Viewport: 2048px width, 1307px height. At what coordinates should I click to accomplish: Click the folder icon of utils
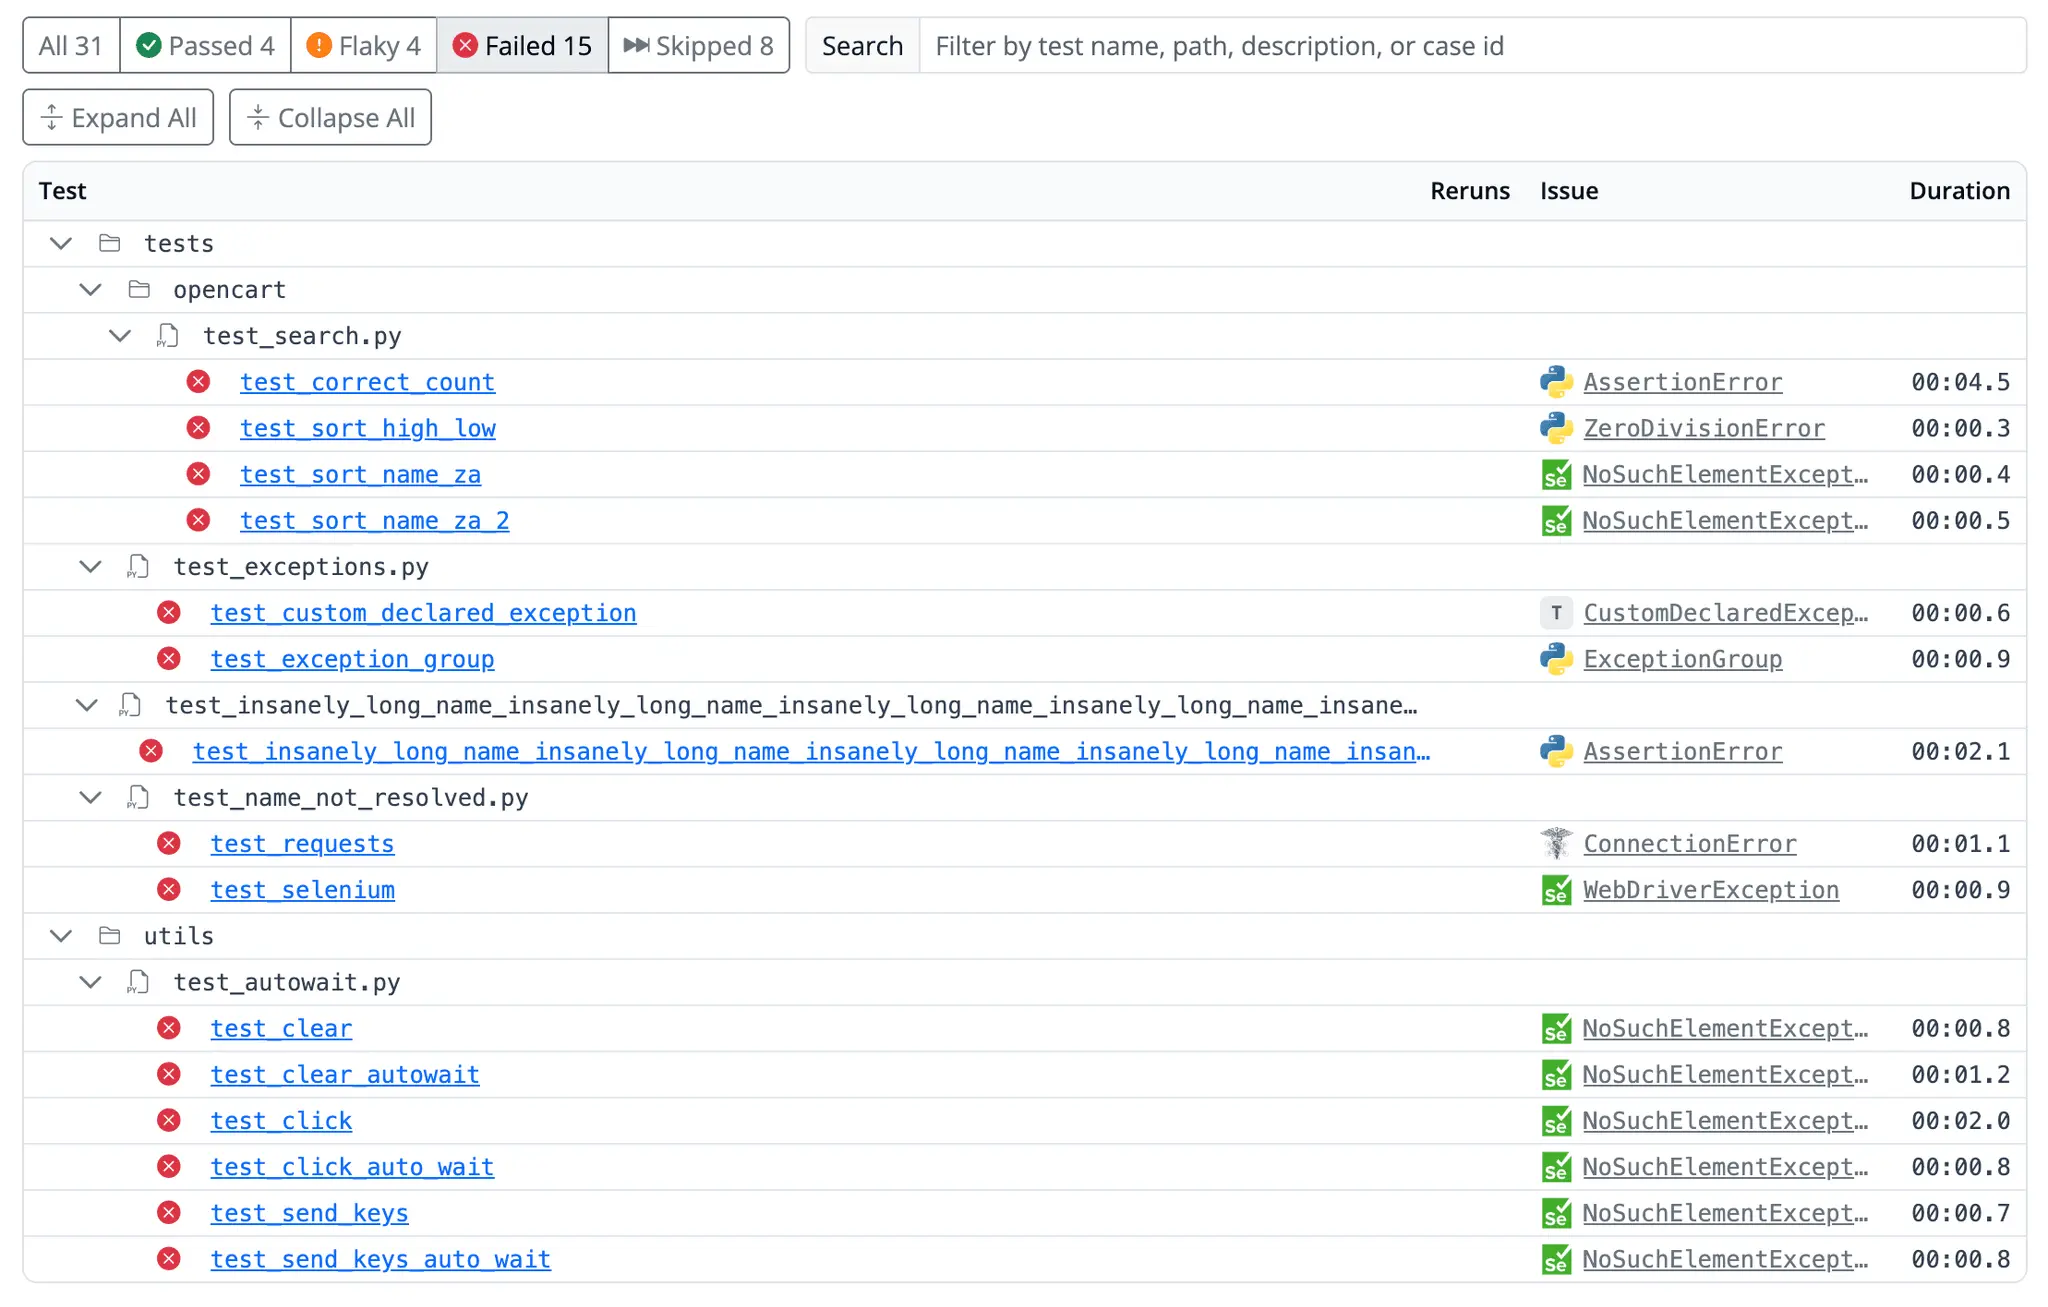110,936
